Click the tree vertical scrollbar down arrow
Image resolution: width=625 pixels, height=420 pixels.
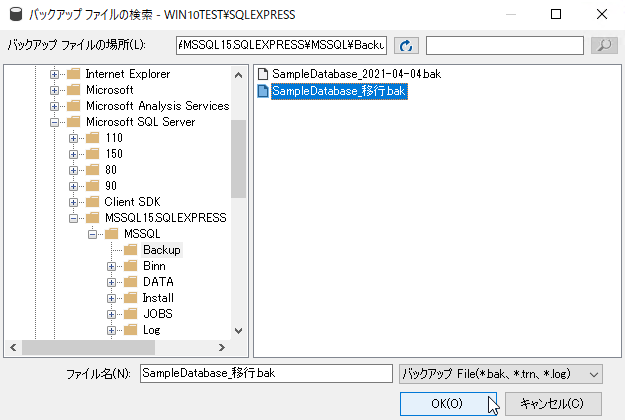[x=238, y=331]
